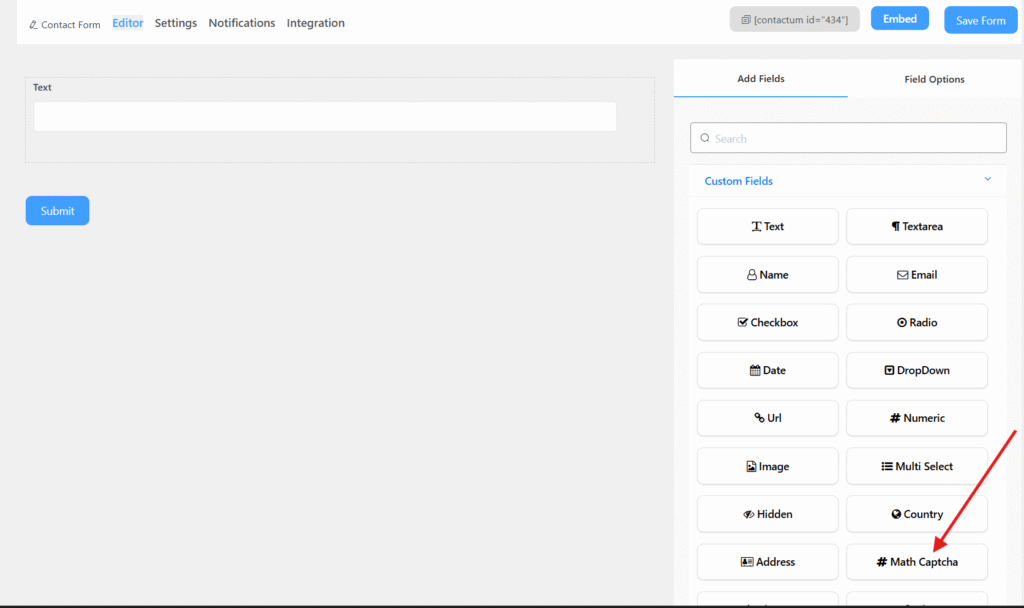Add a Text field to form
Image resolution: width=1024 pixels, height=608 pixels.
(x=767, y=226)
